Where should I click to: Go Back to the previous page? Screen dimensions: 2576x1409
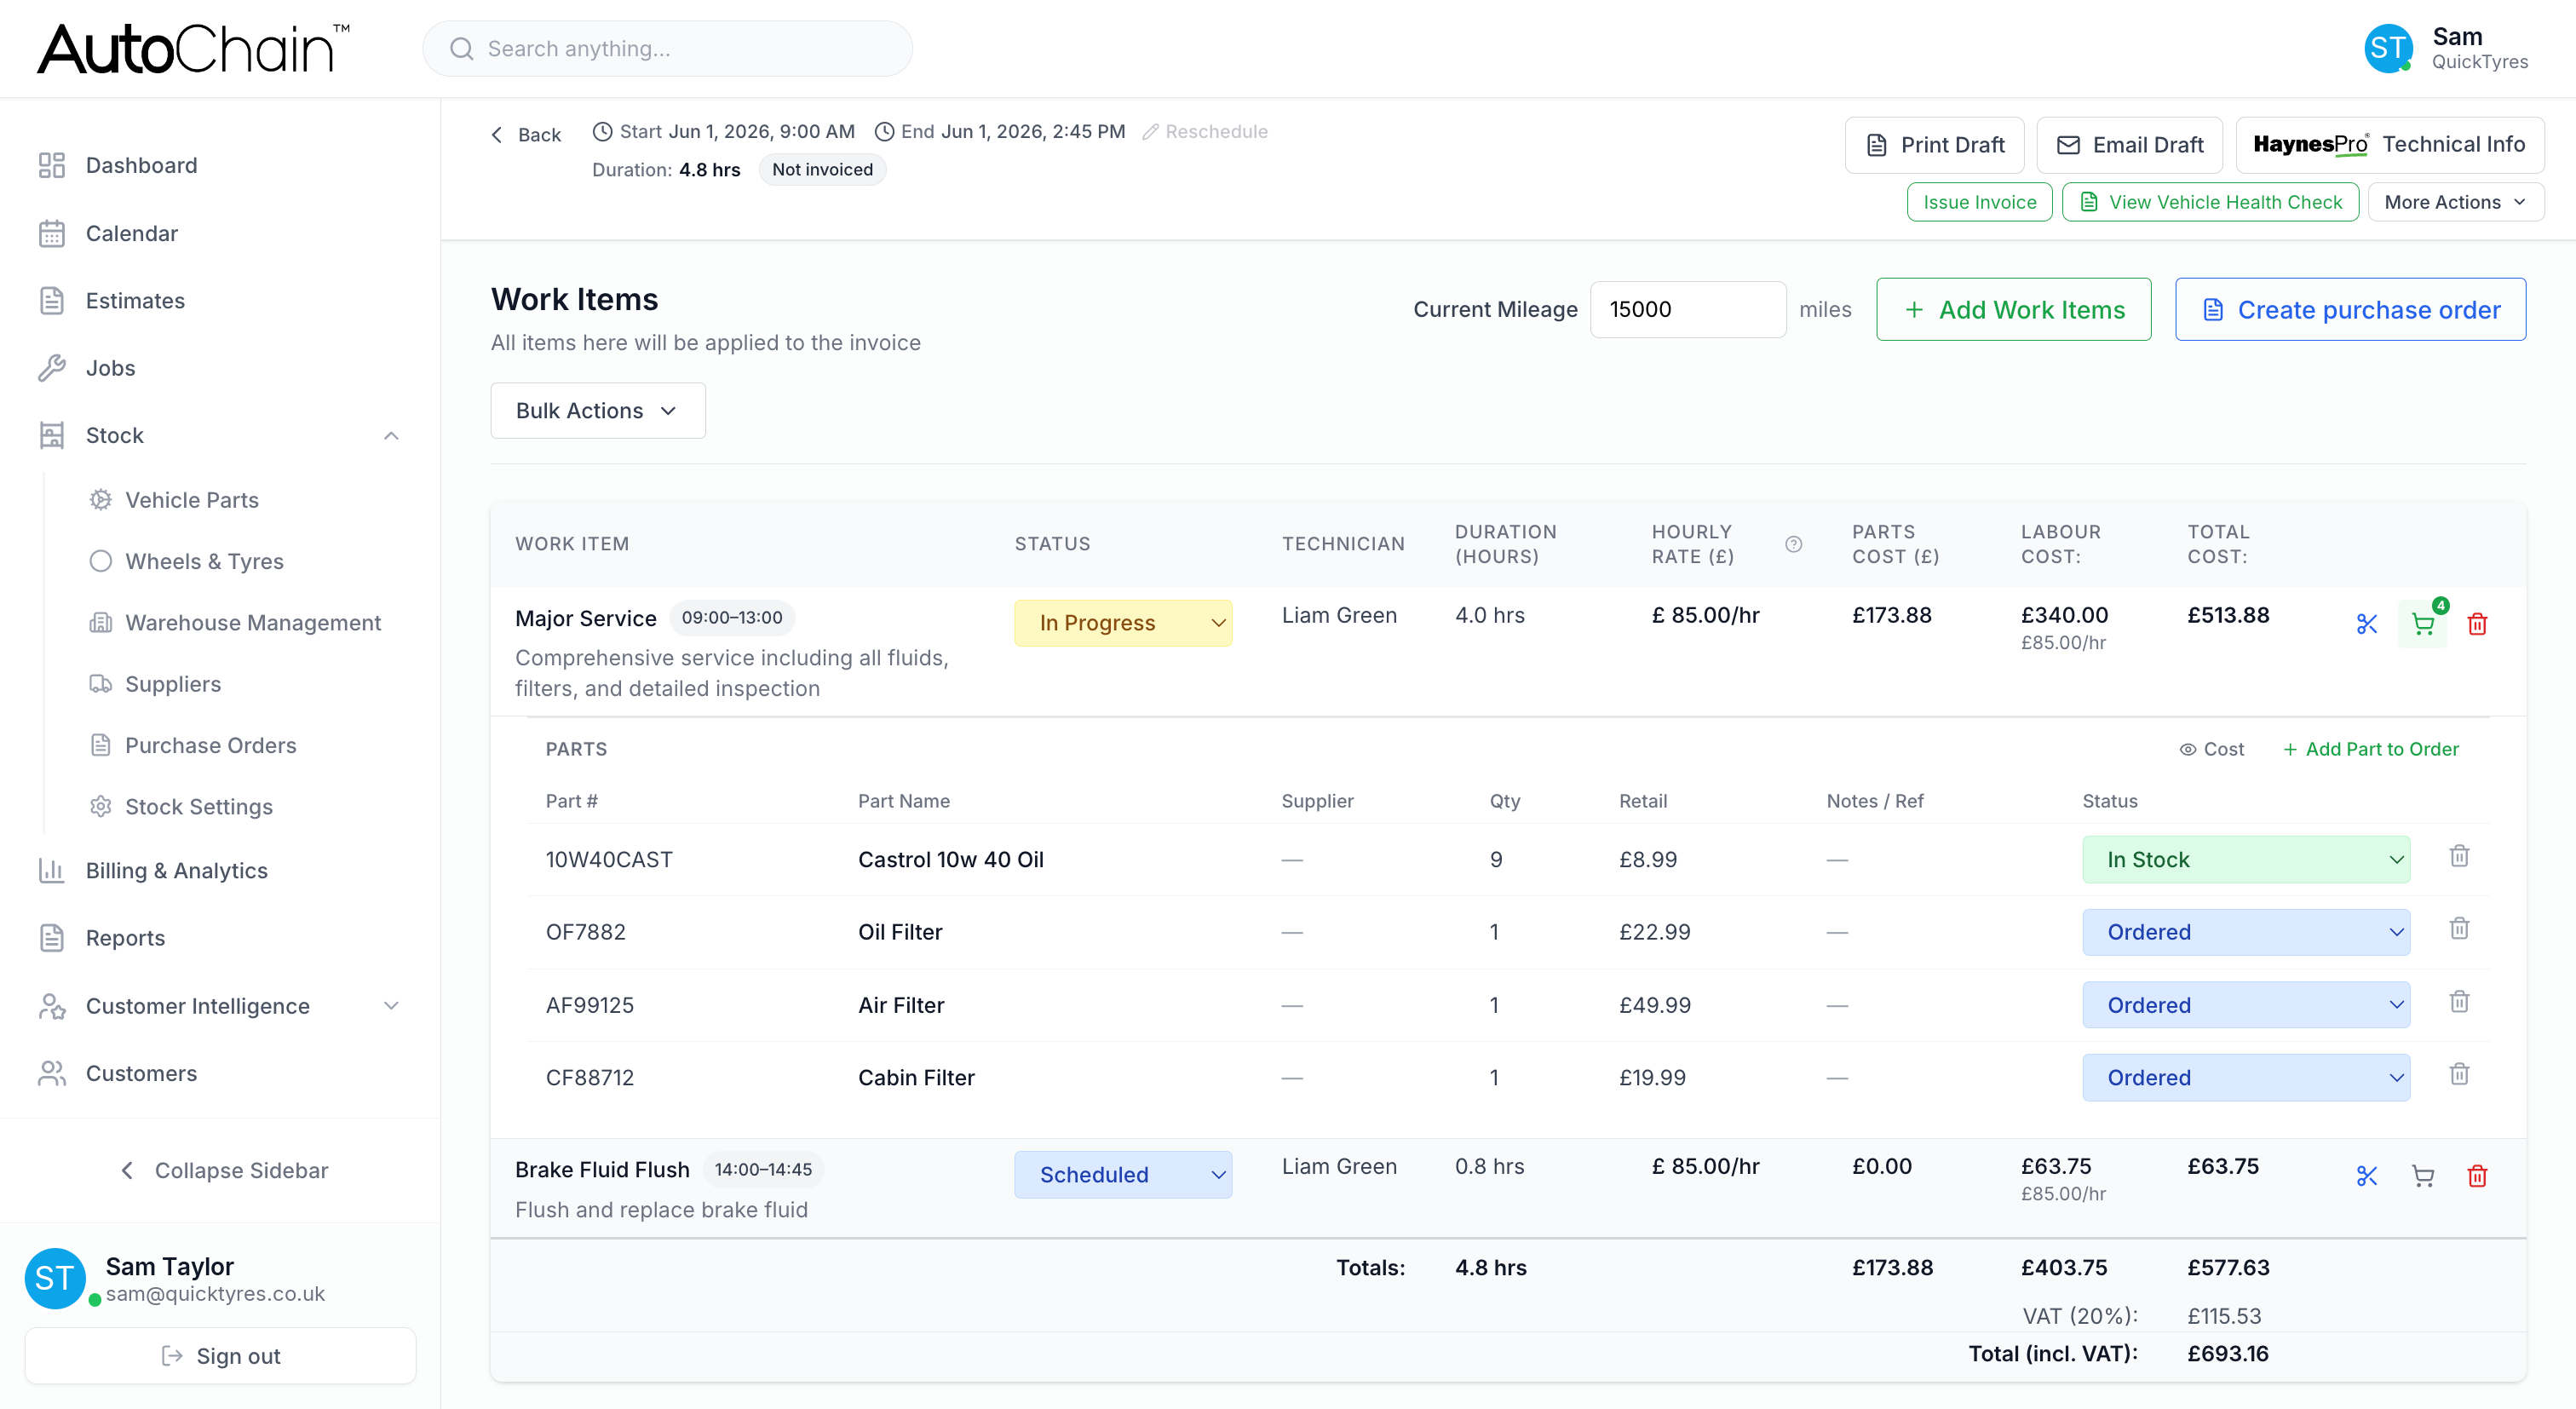click(x=526, y=135)
